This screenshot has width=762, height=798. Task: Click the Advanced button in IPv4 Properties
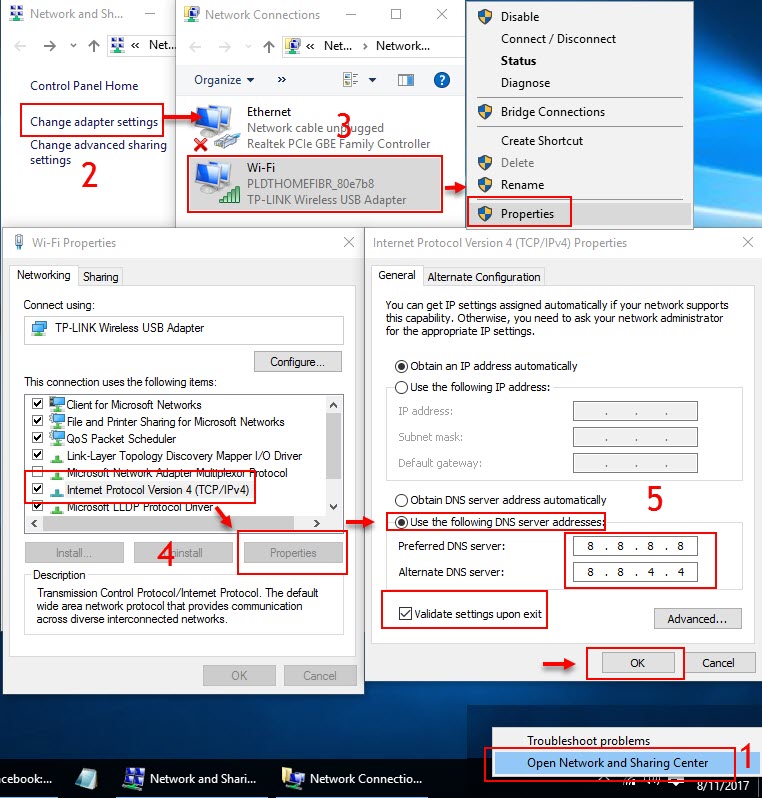[x=697, y=619]
